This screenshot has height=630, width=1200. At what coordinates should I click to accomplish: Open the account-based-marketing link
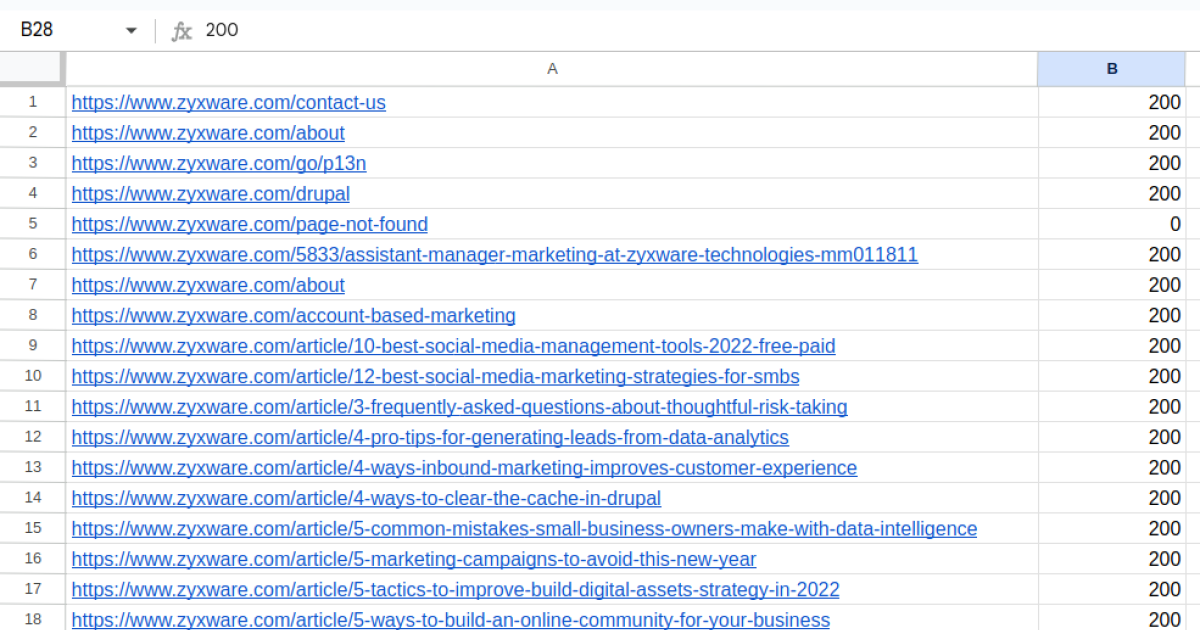click(293, 315)
